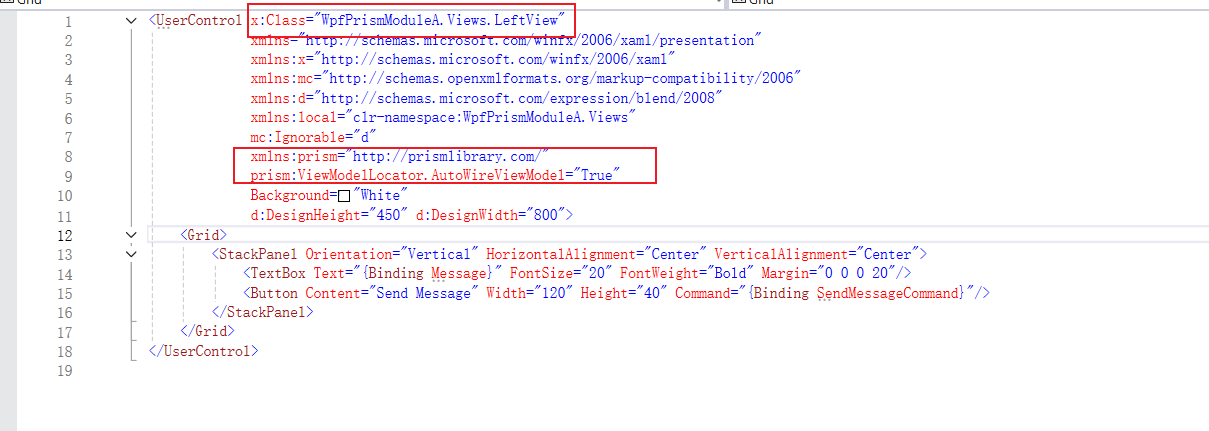Click the closing UserControl tag on line 18

pos(203,351)
